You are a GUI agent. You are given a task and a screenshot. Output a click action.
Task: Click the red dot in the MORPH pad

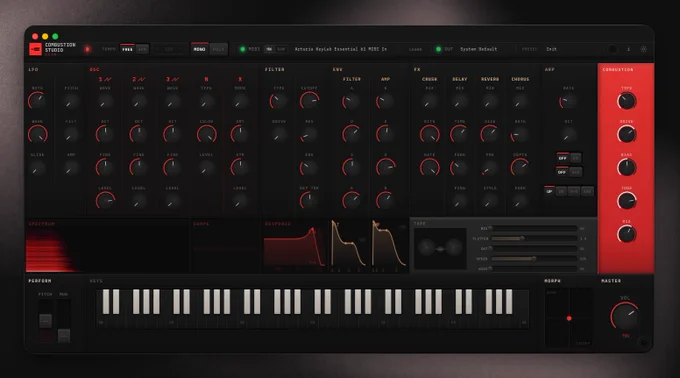tap(569, 318)
